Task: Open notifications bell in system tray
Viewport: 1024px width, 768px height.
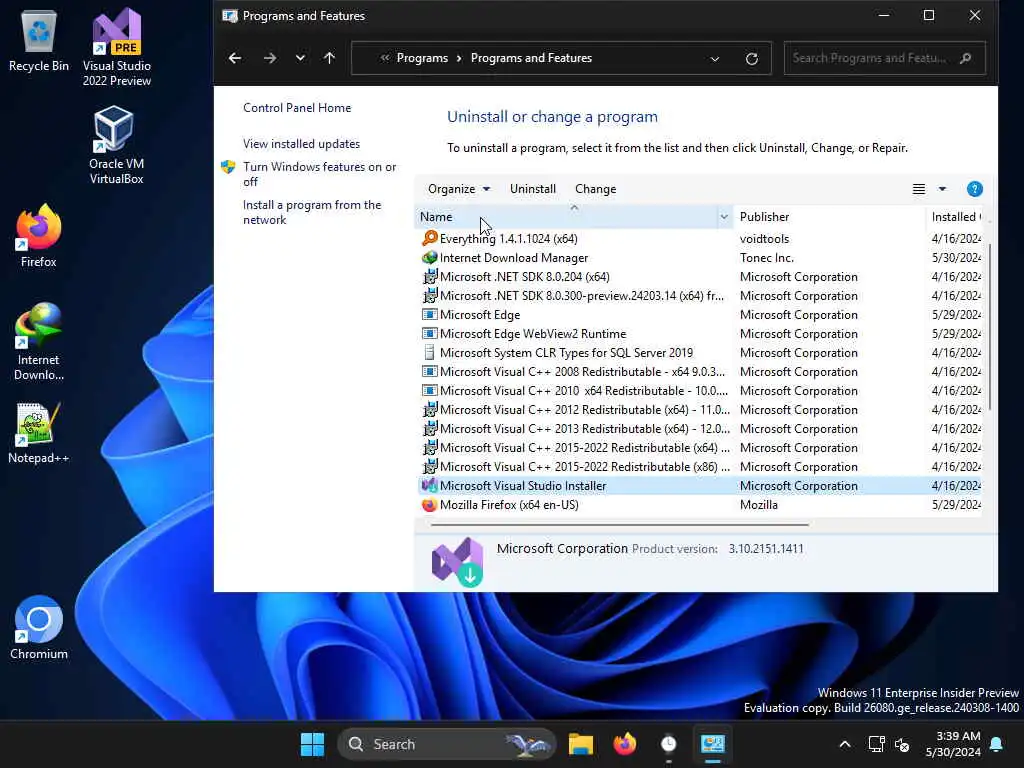Action: 997,744
